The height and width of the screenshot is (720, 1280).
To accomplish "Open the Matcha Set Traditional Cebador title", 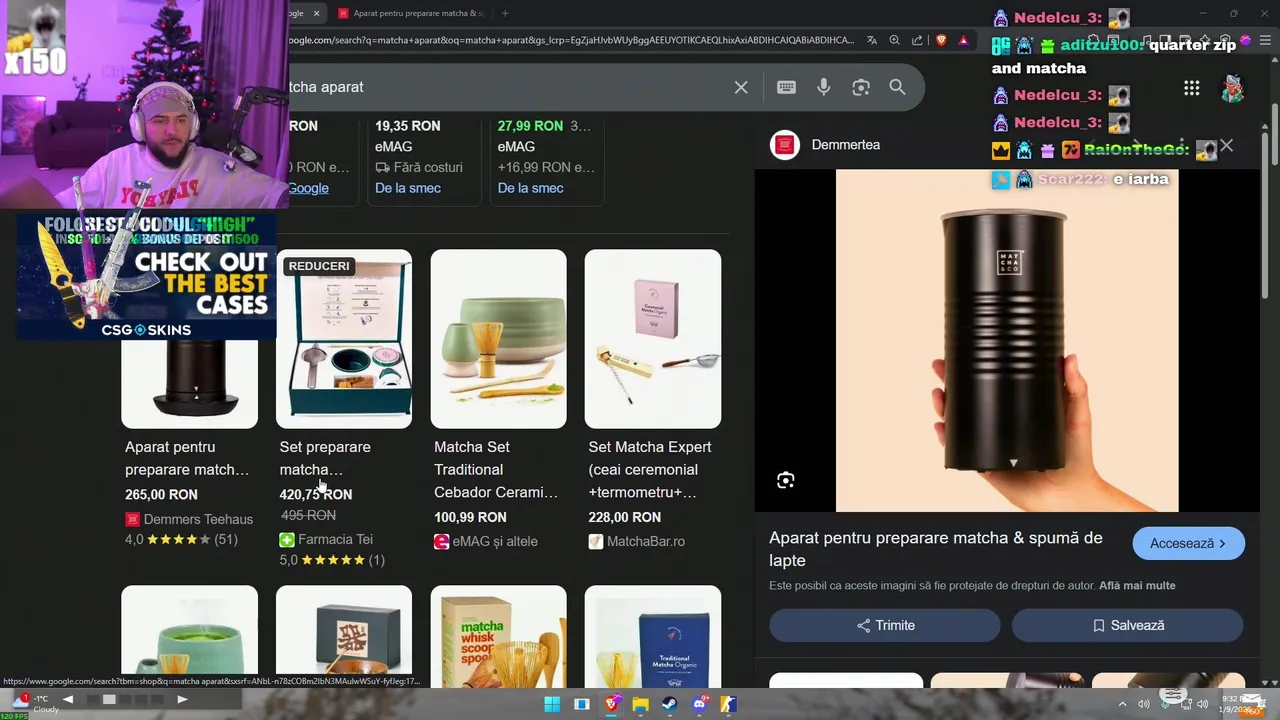I will [x=496, y=469].
